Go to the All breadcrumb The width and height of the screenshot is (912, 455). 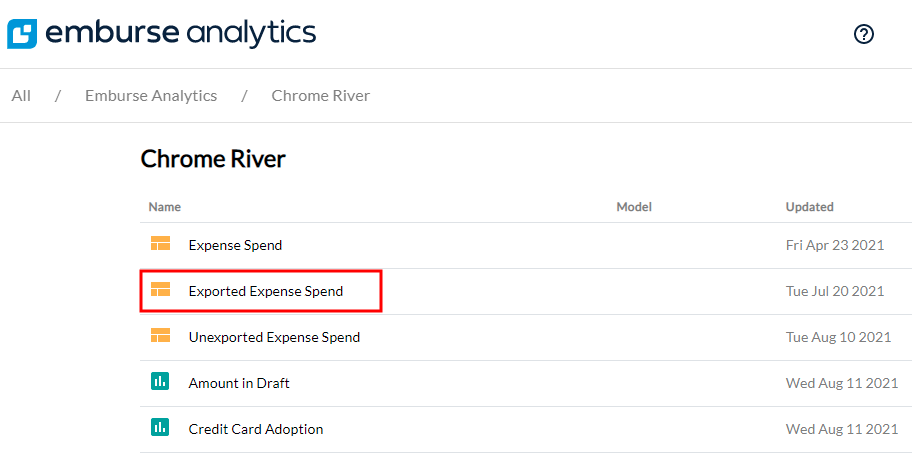click(x=21, y=96)
